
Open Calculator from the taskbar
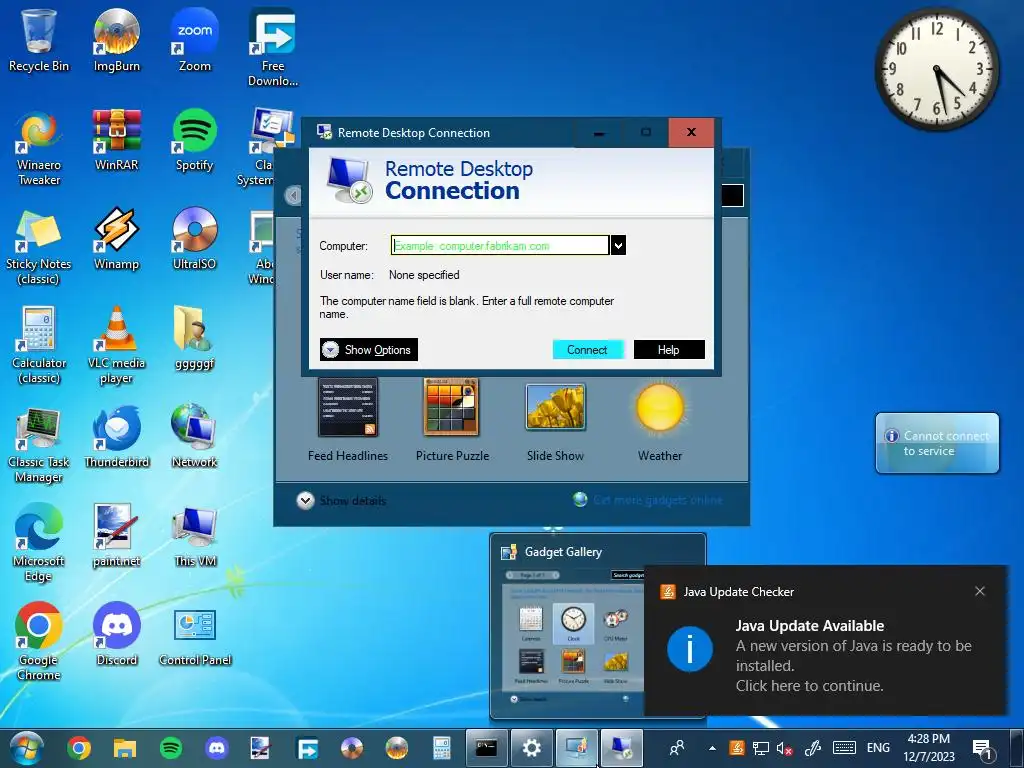tap(441, 748)
